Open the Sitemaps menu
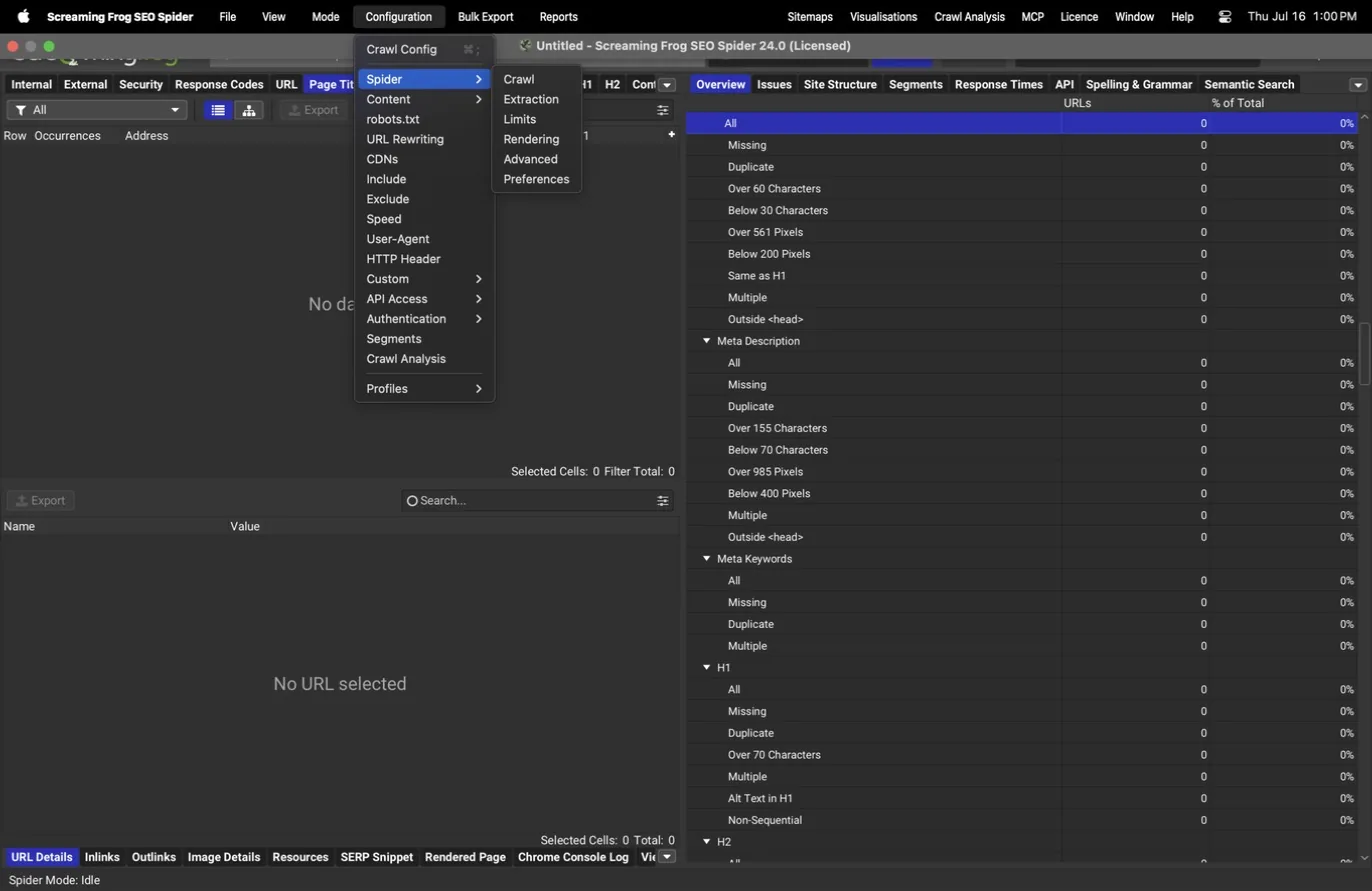1372x891 pixels. (x=809, y=17)
